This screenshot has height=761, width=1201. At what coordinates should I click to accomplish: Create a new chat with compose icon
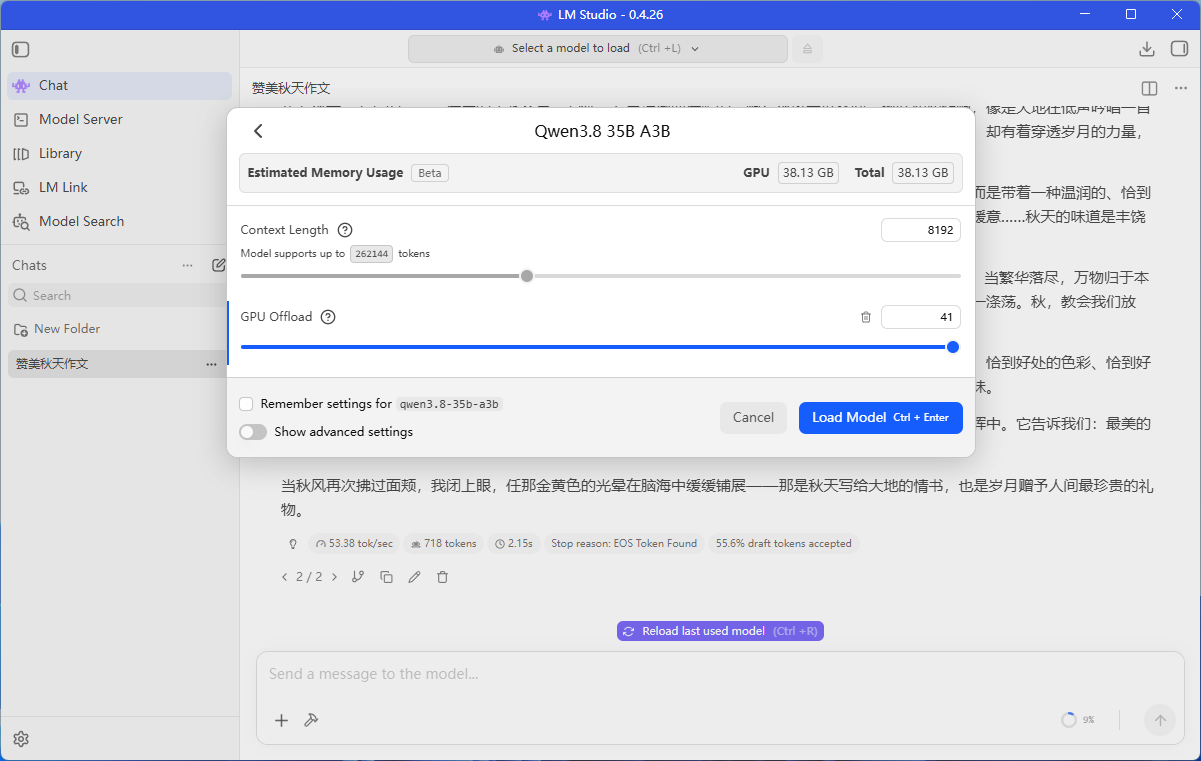click(x=219, y=265)
